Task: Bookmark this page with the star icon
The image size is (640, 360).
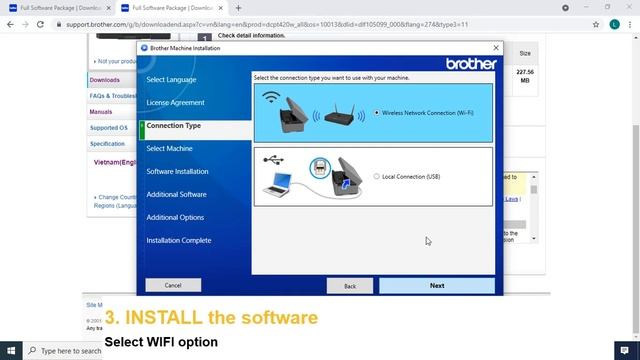Action: click(596, 24)
